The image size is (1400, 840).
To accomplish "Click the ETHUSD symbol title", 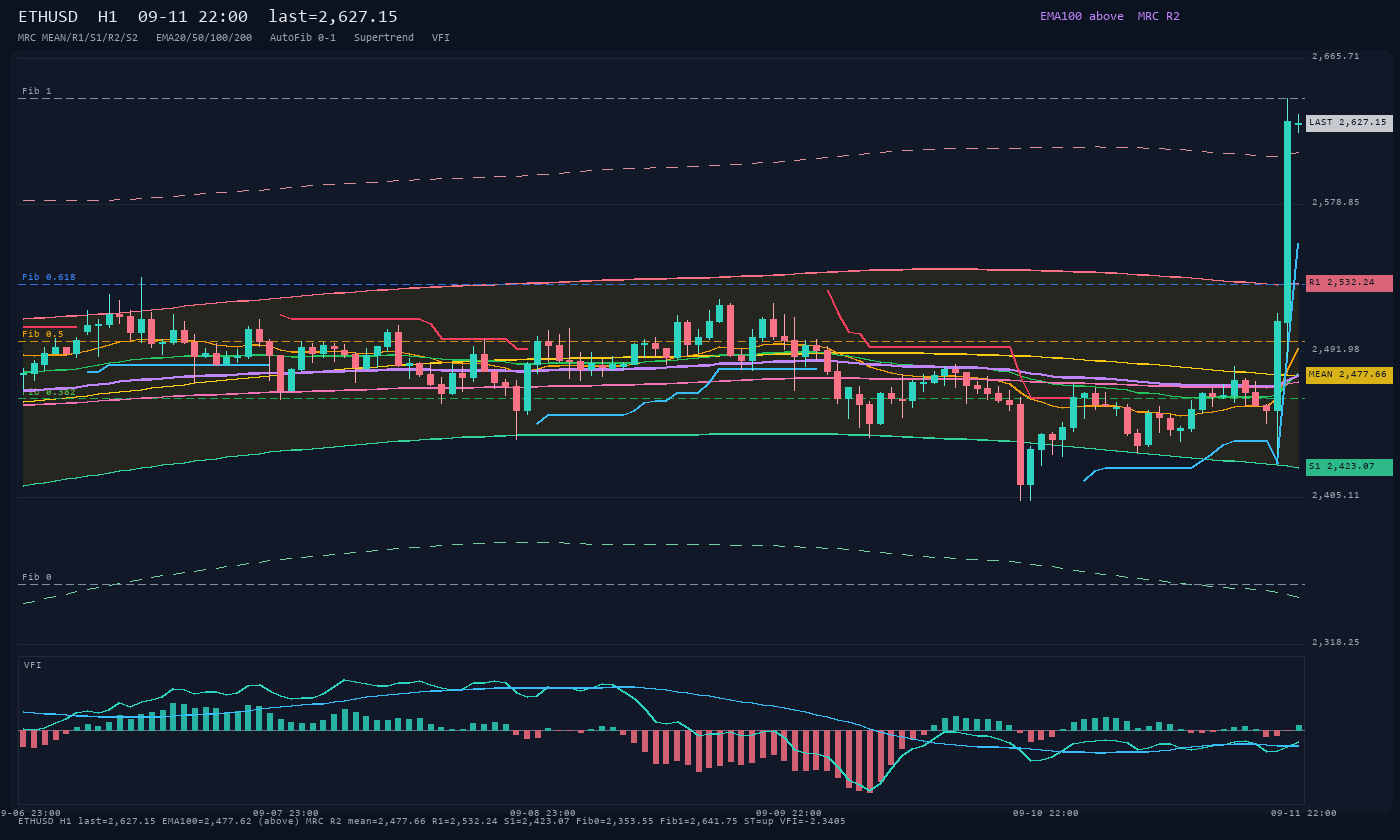I will 48,17.
